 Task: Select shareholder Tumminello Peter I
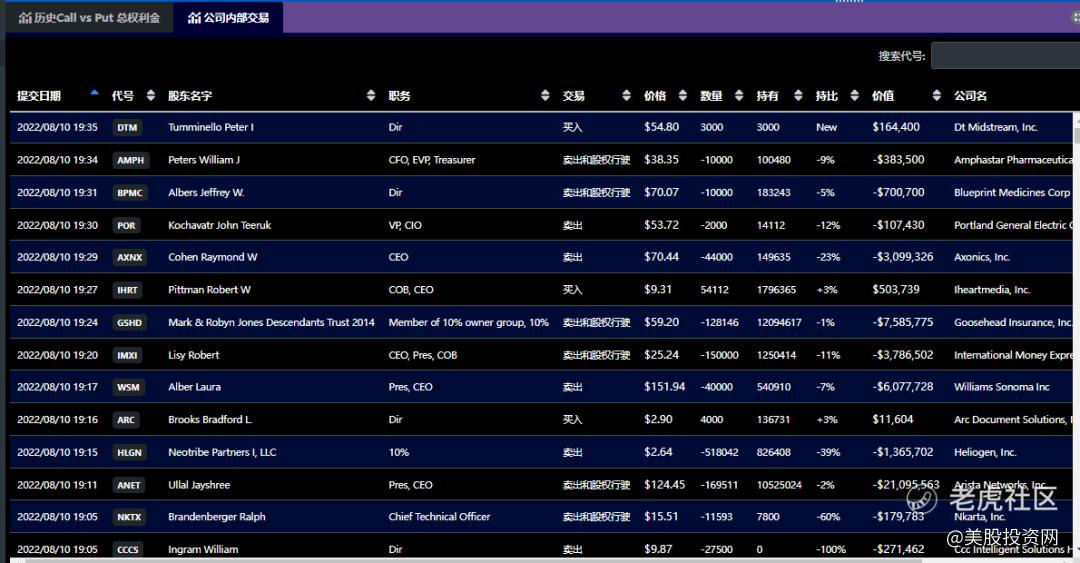(x=211, y=127)
